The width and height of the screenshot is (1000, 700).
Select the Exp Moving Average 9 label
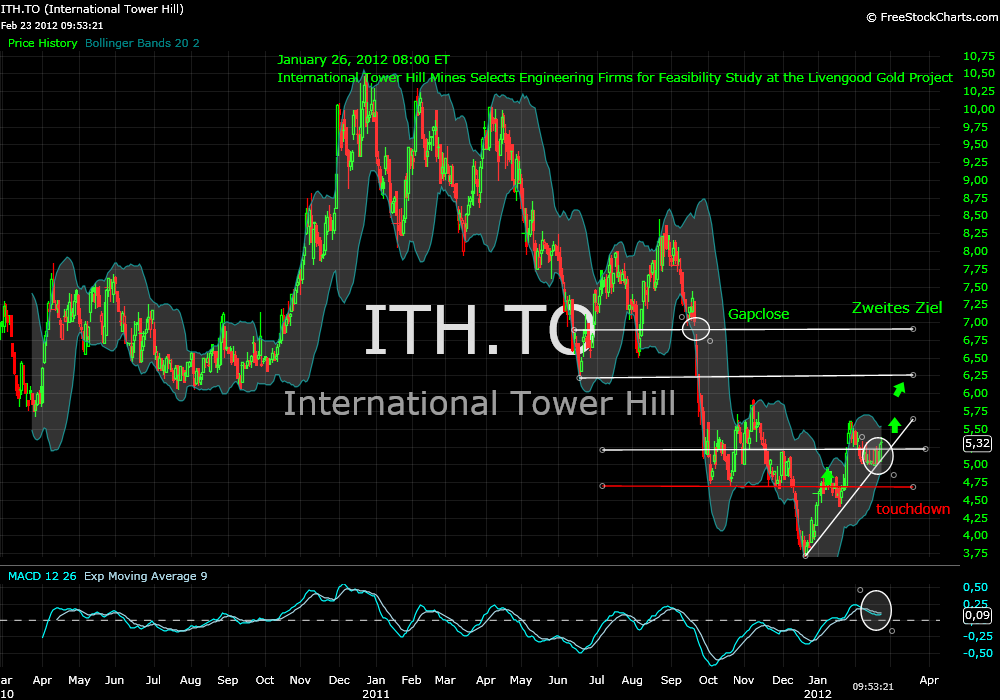pos(145,576)
